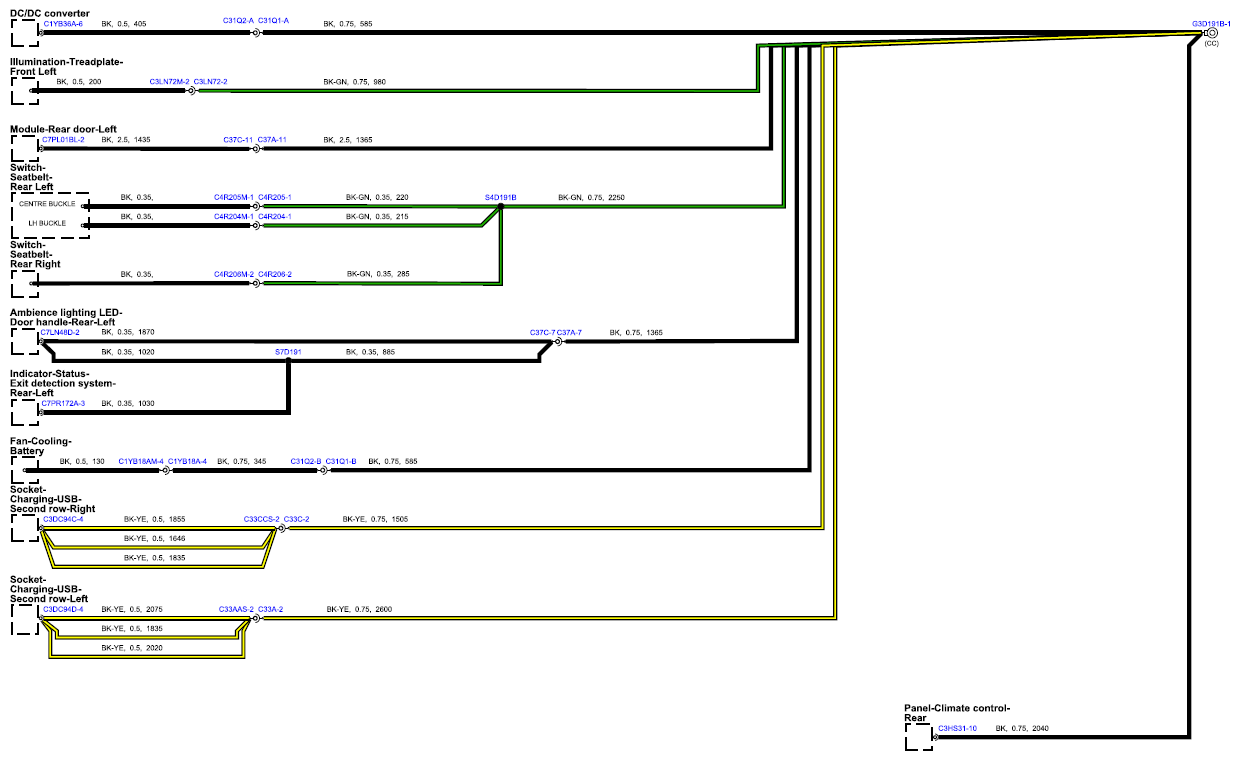The height and width of the screenshot is (760, 1239).
Task: Open connector link C7PL01BL-2
Action: pos(63,140)
